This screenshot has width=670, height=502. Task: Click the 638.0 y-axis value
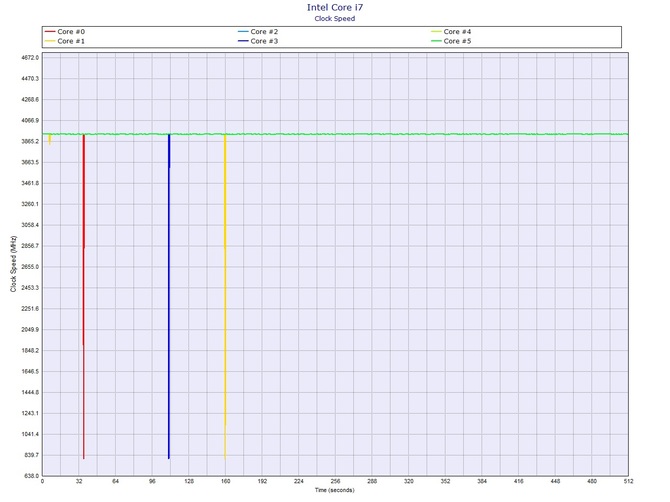(32, 476)
